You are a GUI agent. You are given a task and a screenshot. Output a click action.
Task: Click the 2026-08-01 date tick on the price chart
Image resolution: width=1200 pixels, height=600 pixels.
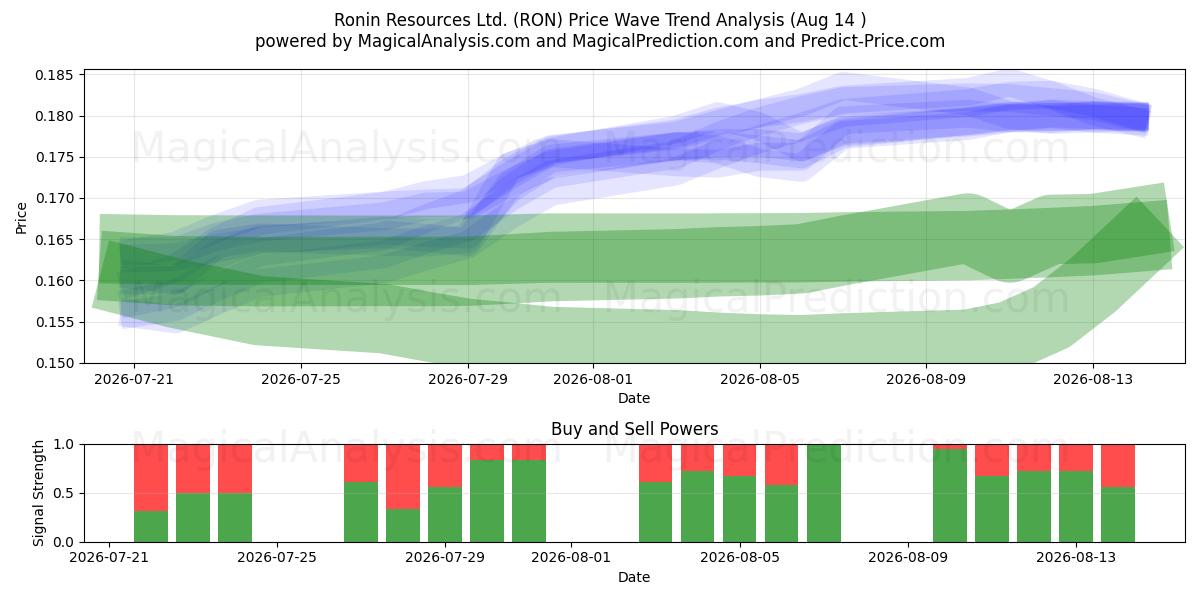(x=593, y=380)
